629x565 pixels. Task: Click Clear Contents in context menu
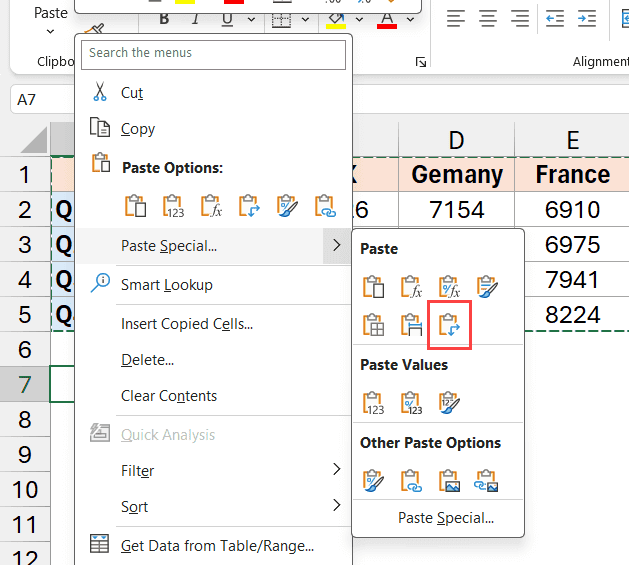pos(169,396)
